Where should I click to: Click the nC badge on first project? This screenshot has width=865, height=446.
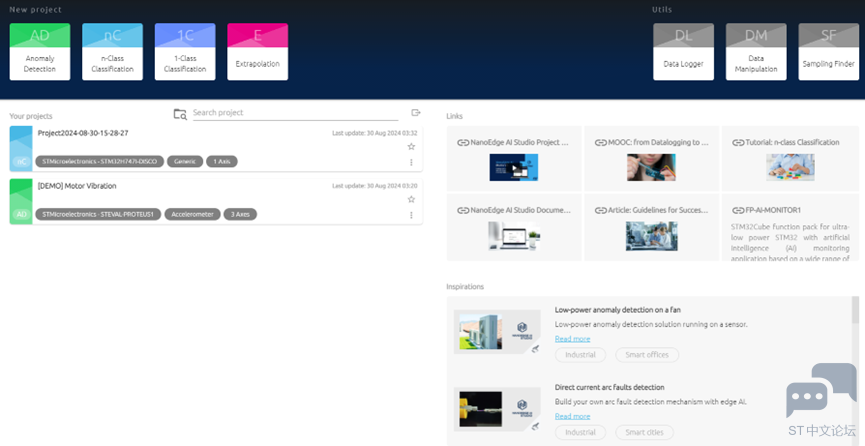tap(22, 162)
